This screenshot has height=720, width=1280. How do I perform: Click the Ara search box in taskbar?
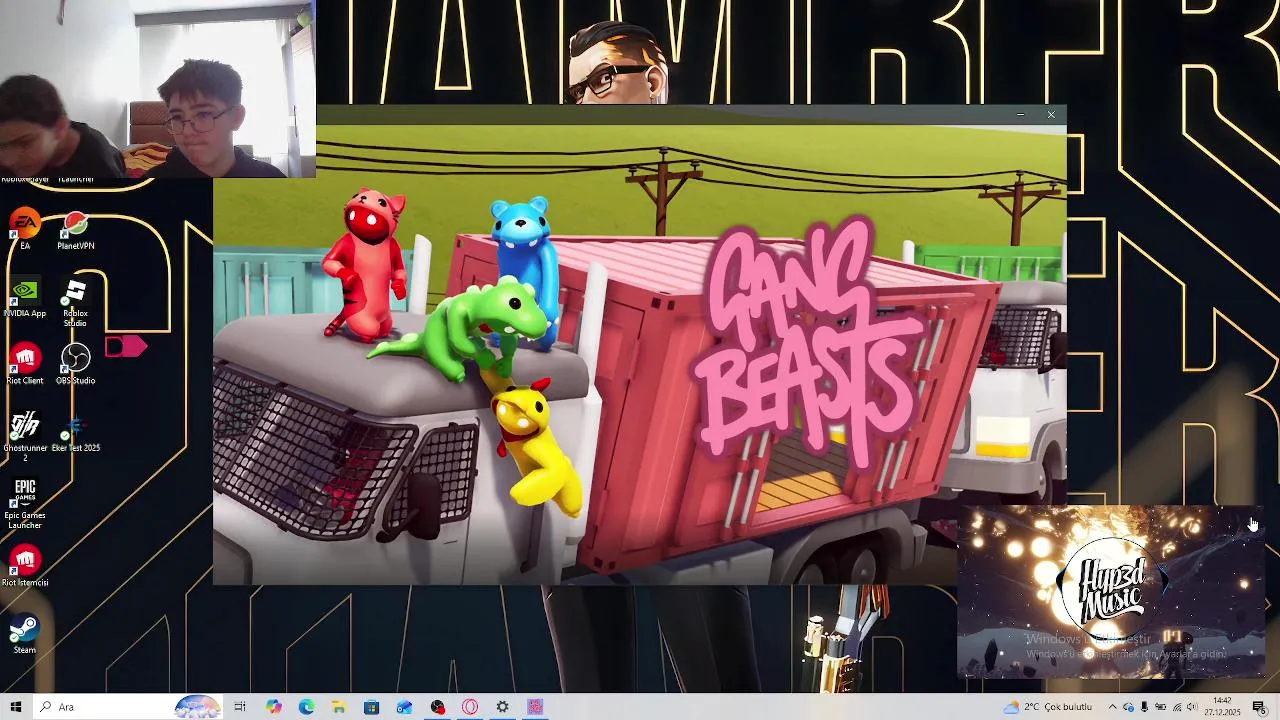127,707
